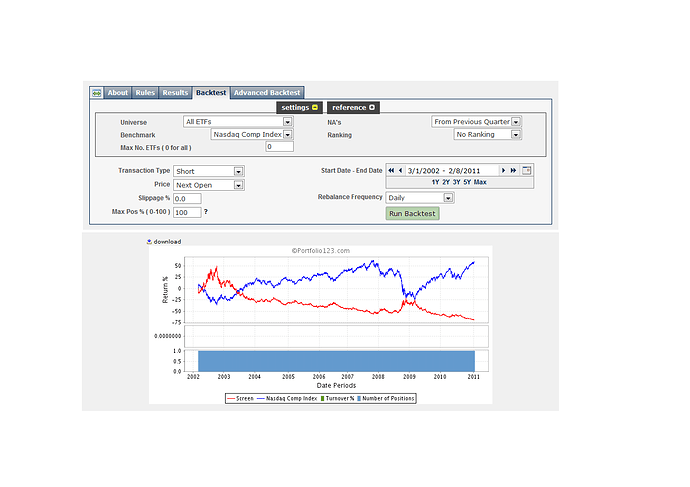Viewport: 690px width, 487px height.
Task: Select the 3Y period shortcut
Action: point(456,182)
